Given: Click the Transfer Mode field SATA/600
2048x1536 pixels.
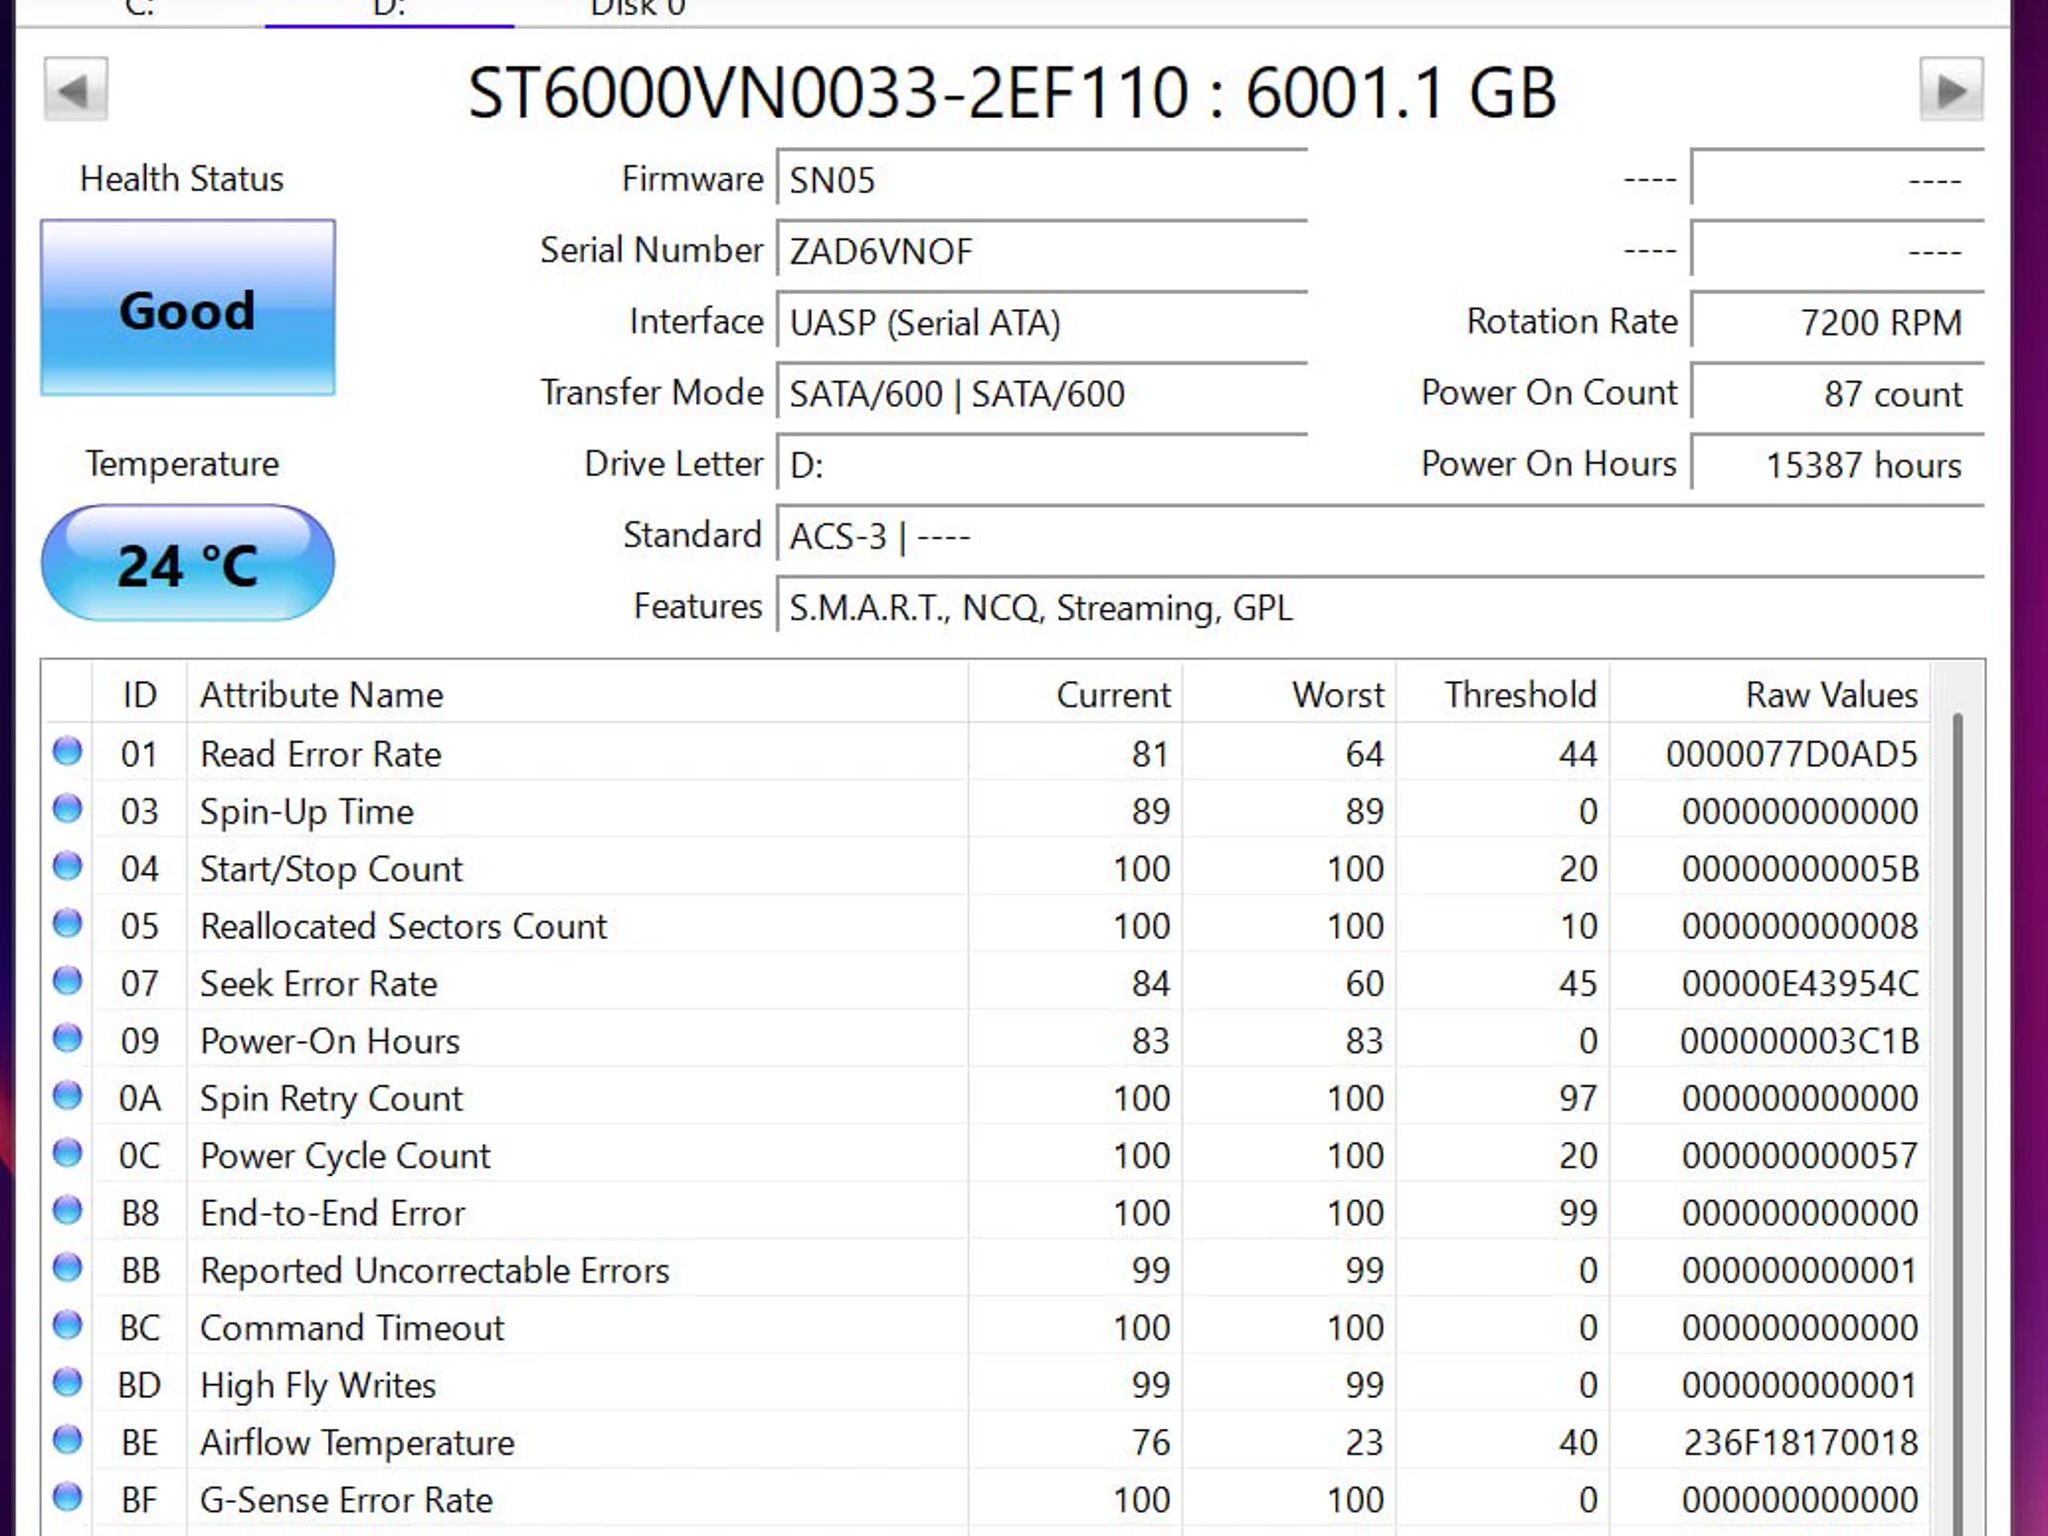Looking at the screenshot, I should [x=1042, y=393].
